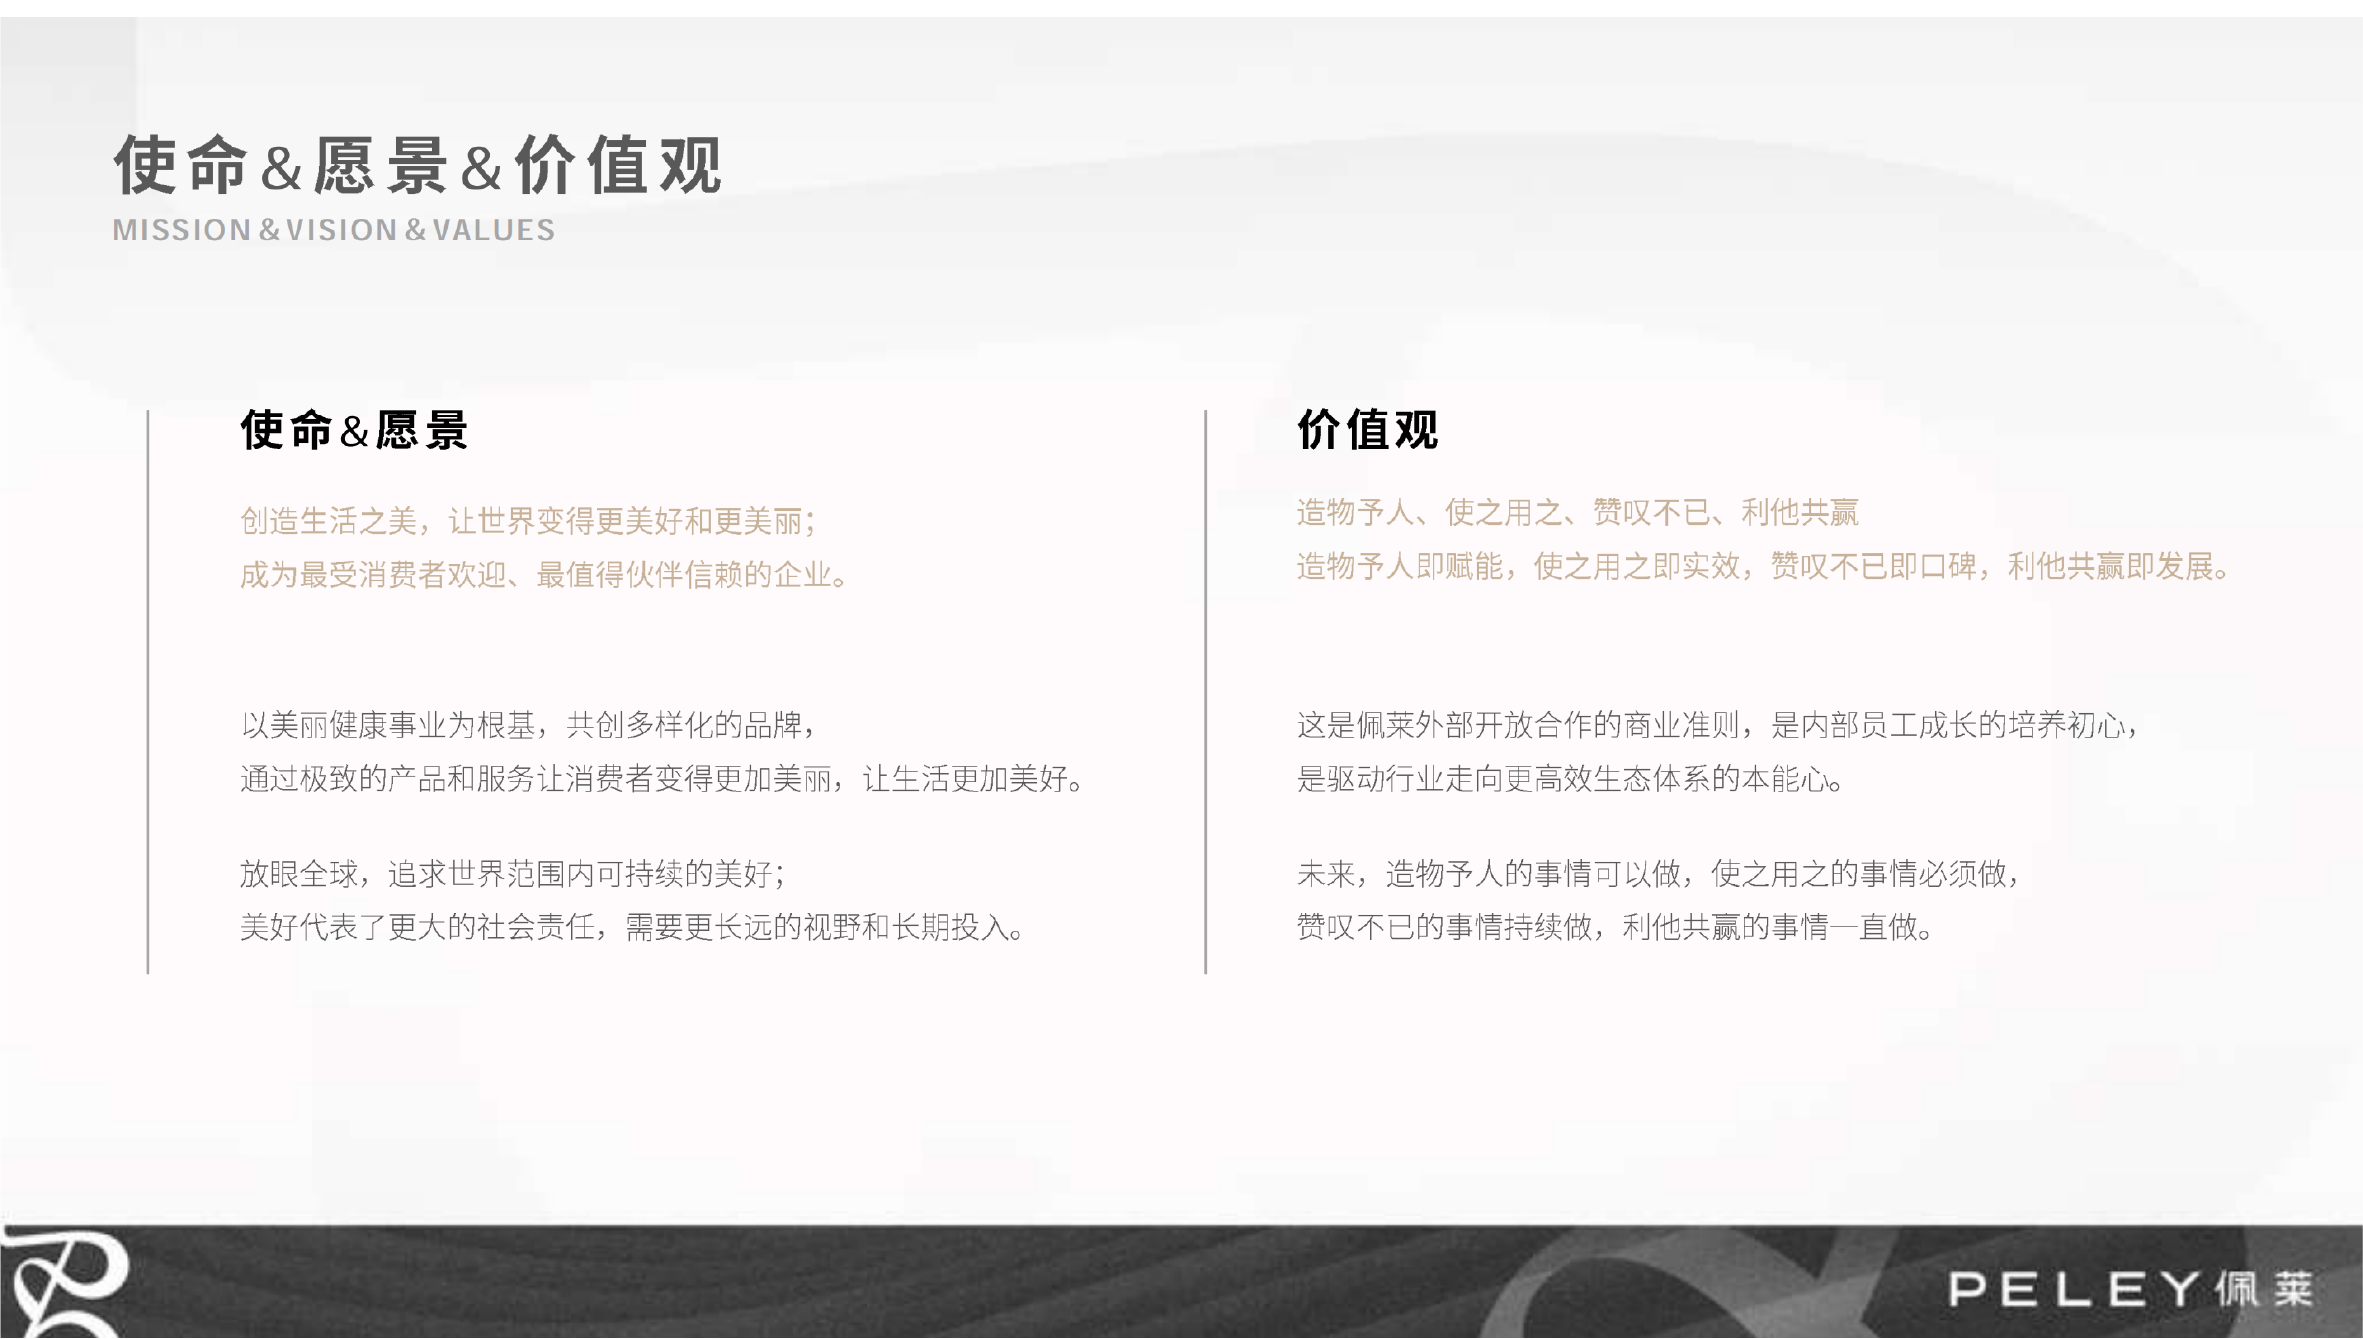Click the main title 使命&愿景&价值观

click(x=417, y=165)
